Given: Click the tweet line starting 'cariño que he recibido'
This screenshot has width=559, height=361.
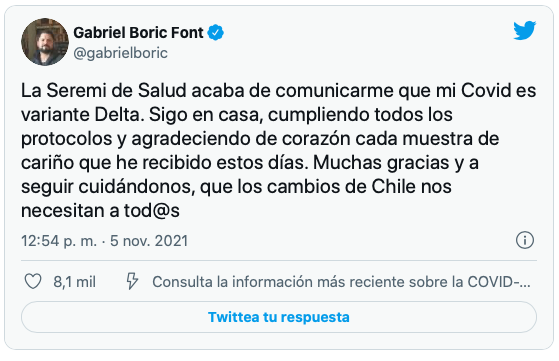Looking at the screenshot, I should pos(250,163).
